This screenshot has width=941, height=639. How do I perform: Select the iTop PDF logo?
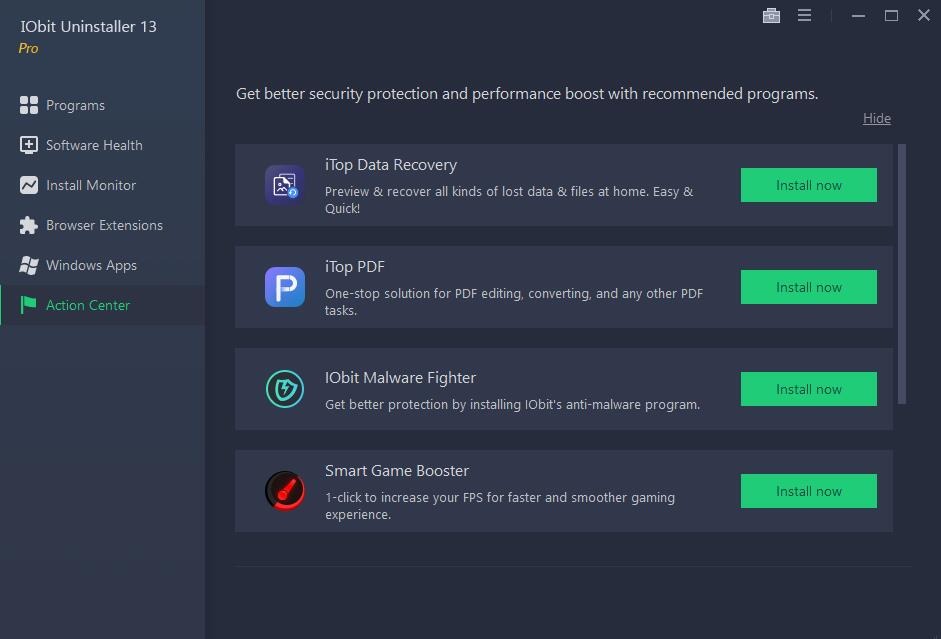tap(284, 287)
